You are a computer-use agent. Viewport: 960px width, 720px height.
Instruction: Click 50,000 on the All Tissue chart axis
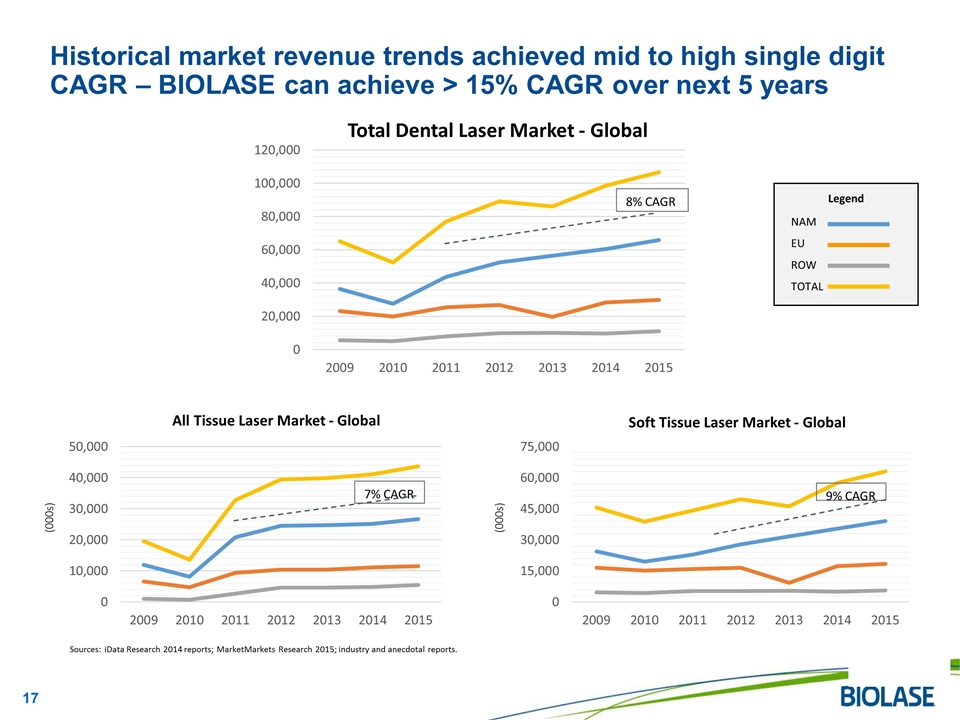tap(89, 446)
